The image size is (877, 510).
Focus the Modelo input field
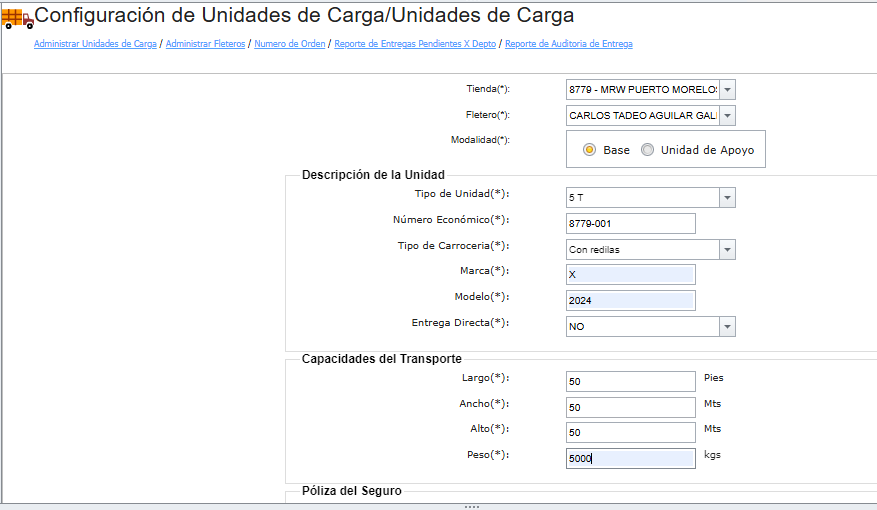pos(630,300)
